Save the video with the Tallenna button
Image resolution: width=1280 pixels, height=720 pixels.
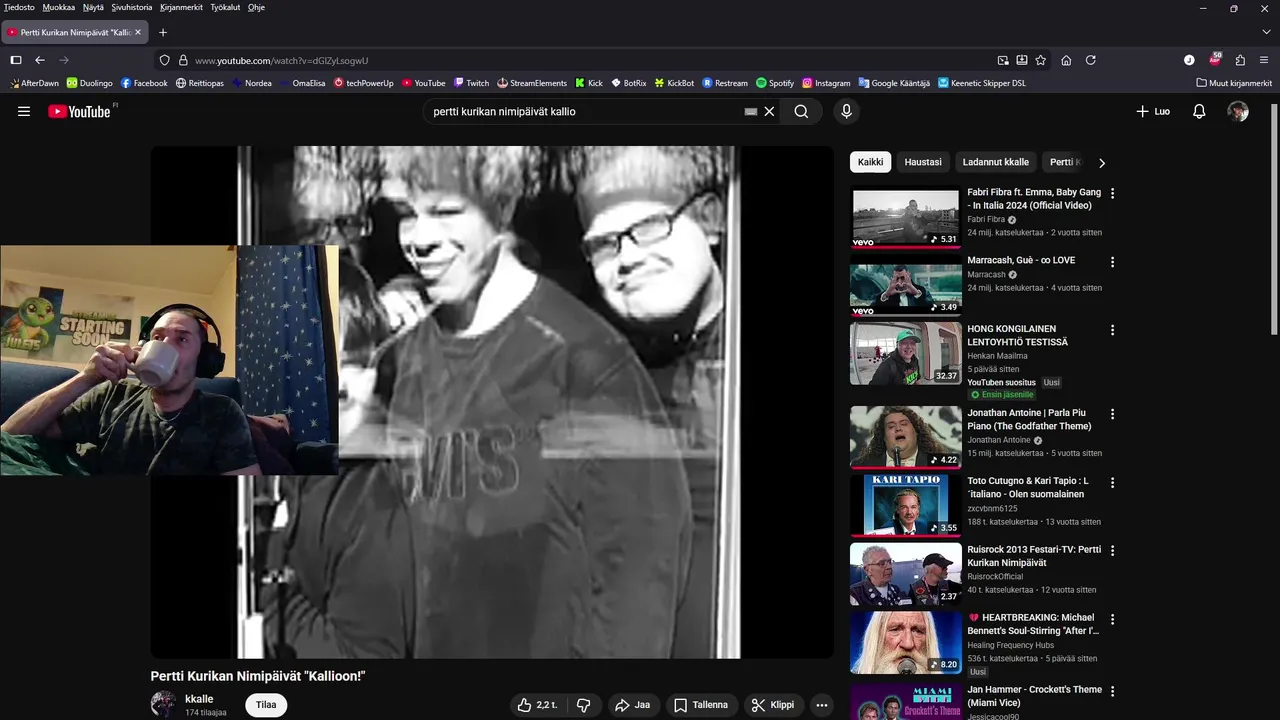click(x=701, y=705)
